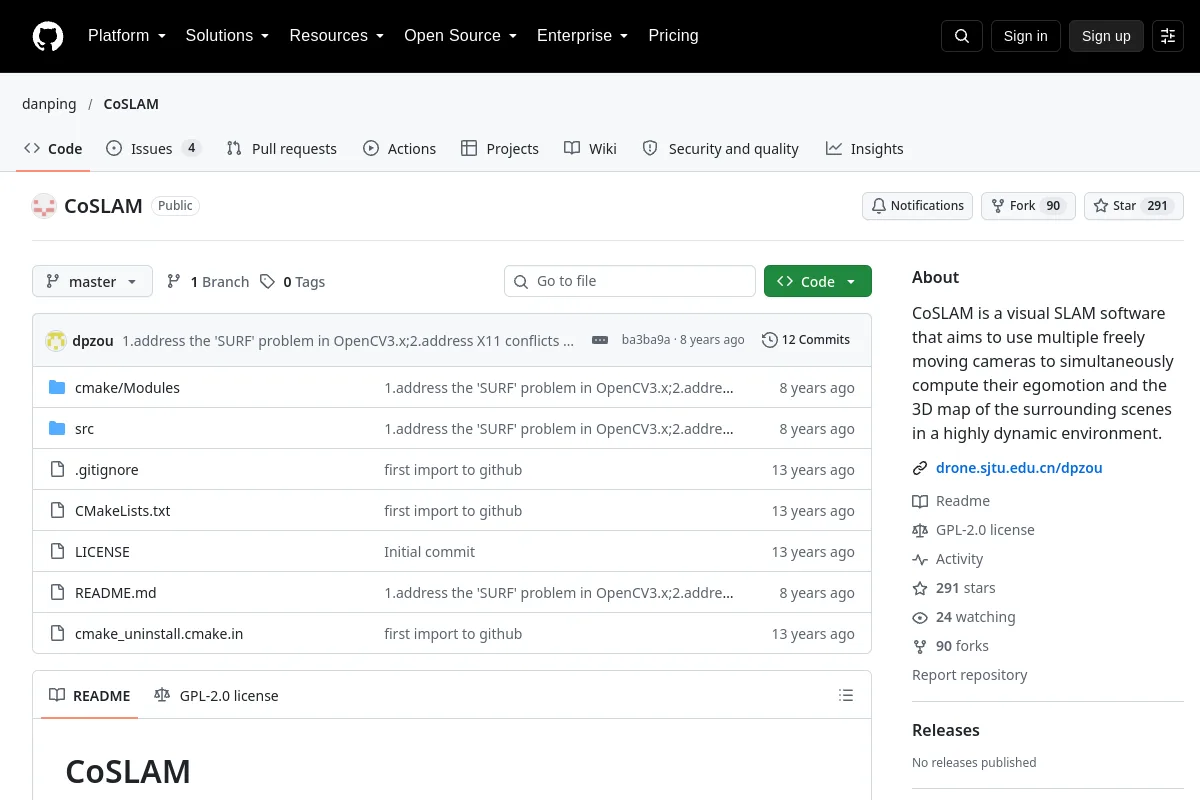Expand the Enterprise dropdown menu
This screenshot has height=800, width=1200.
pos(583,36)
